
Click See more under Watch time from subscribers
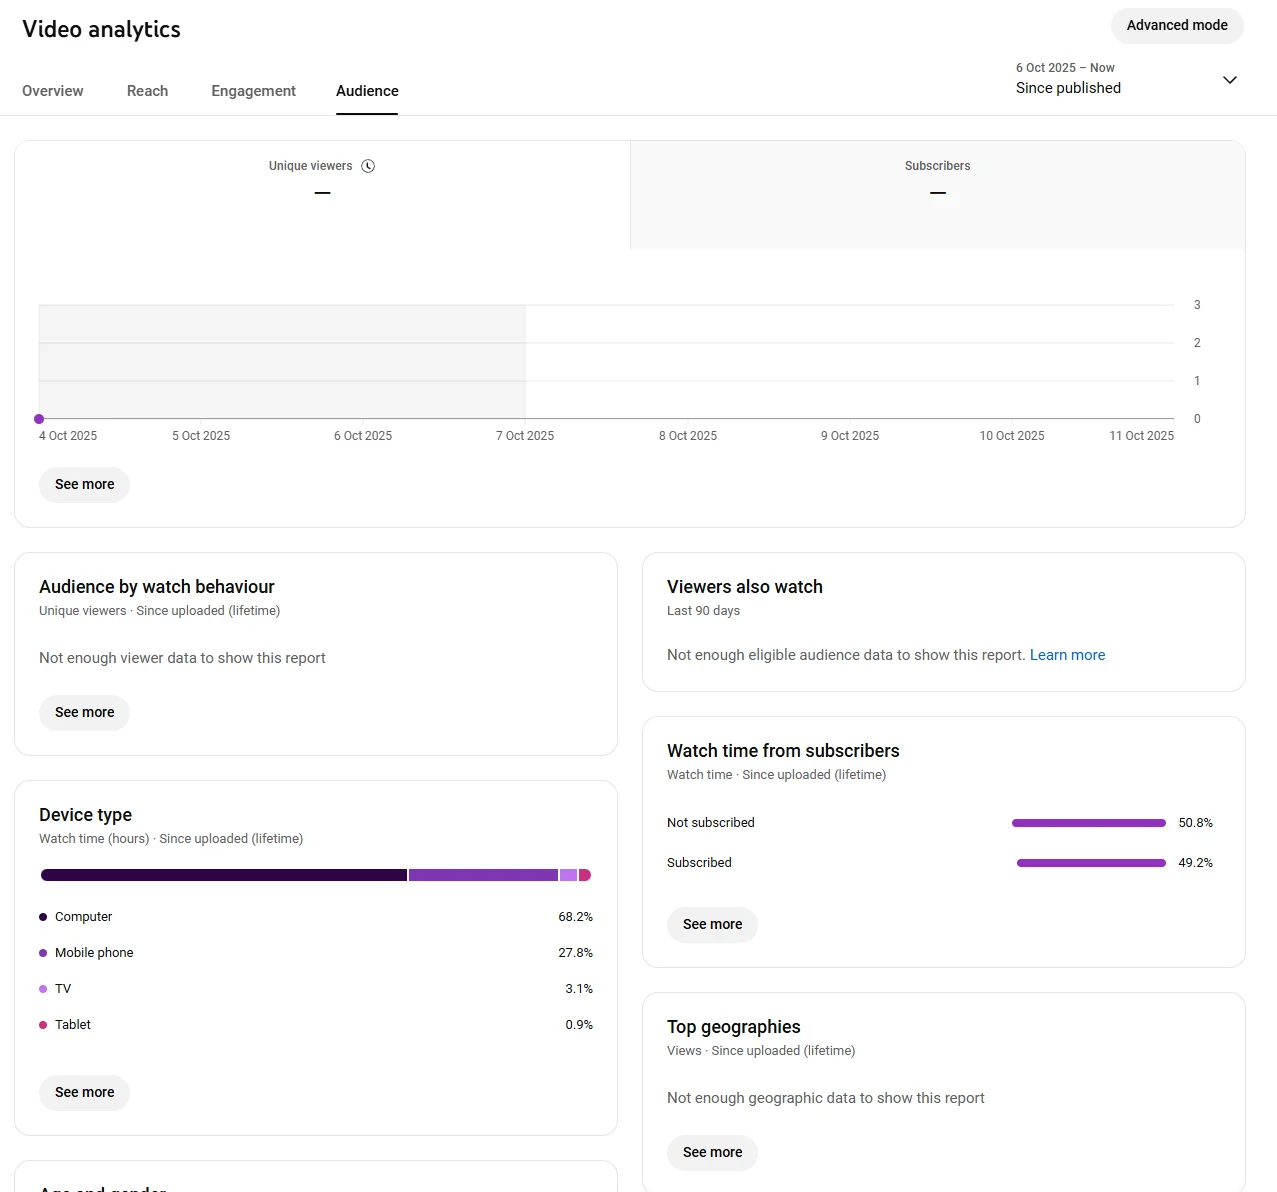[x=712, y=924]
